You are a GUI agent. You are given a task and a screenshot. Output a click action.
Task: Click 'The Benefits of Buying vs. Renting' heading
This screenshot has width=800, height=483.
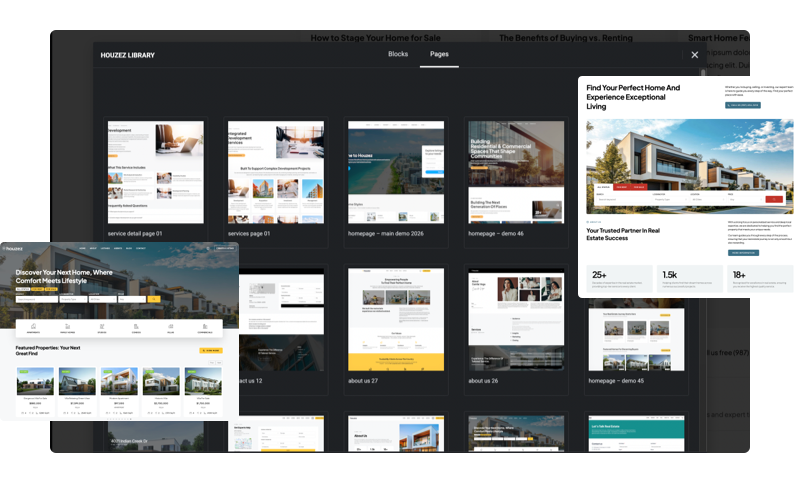566,38
